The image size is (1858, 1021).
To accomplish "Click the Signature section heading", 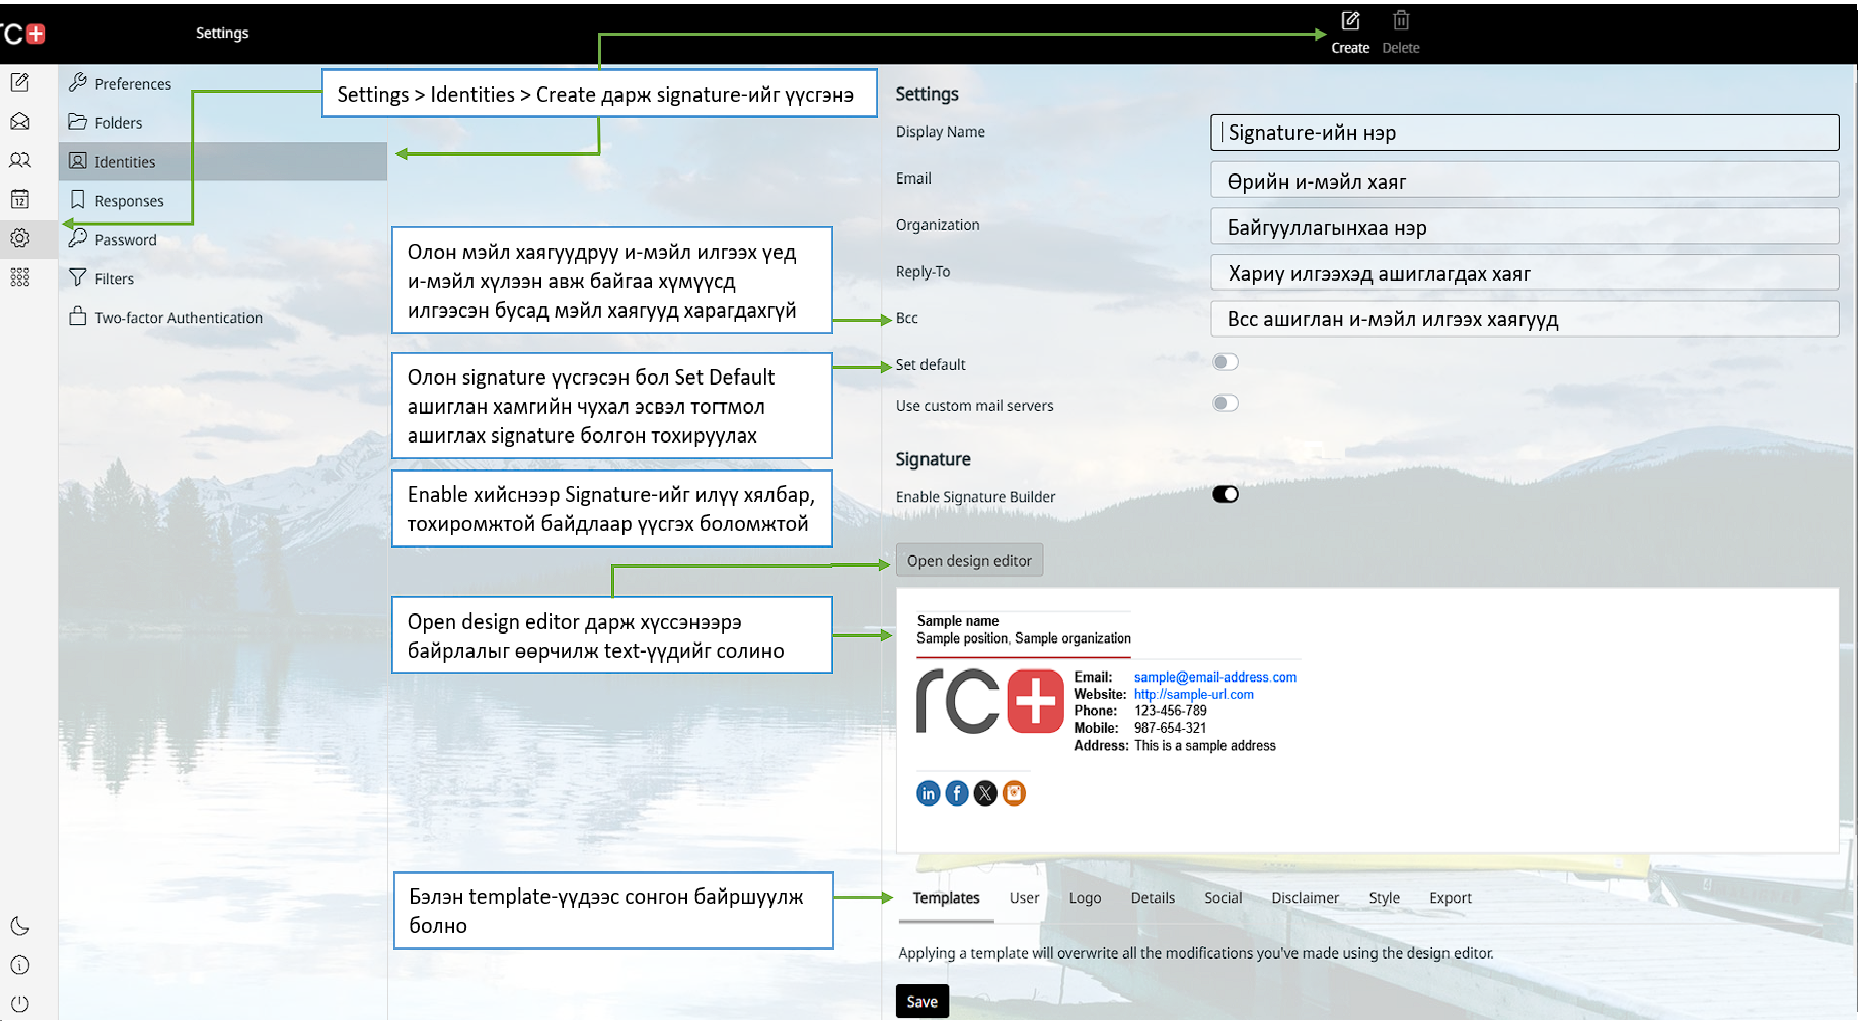I will click(x=933, y=459).
